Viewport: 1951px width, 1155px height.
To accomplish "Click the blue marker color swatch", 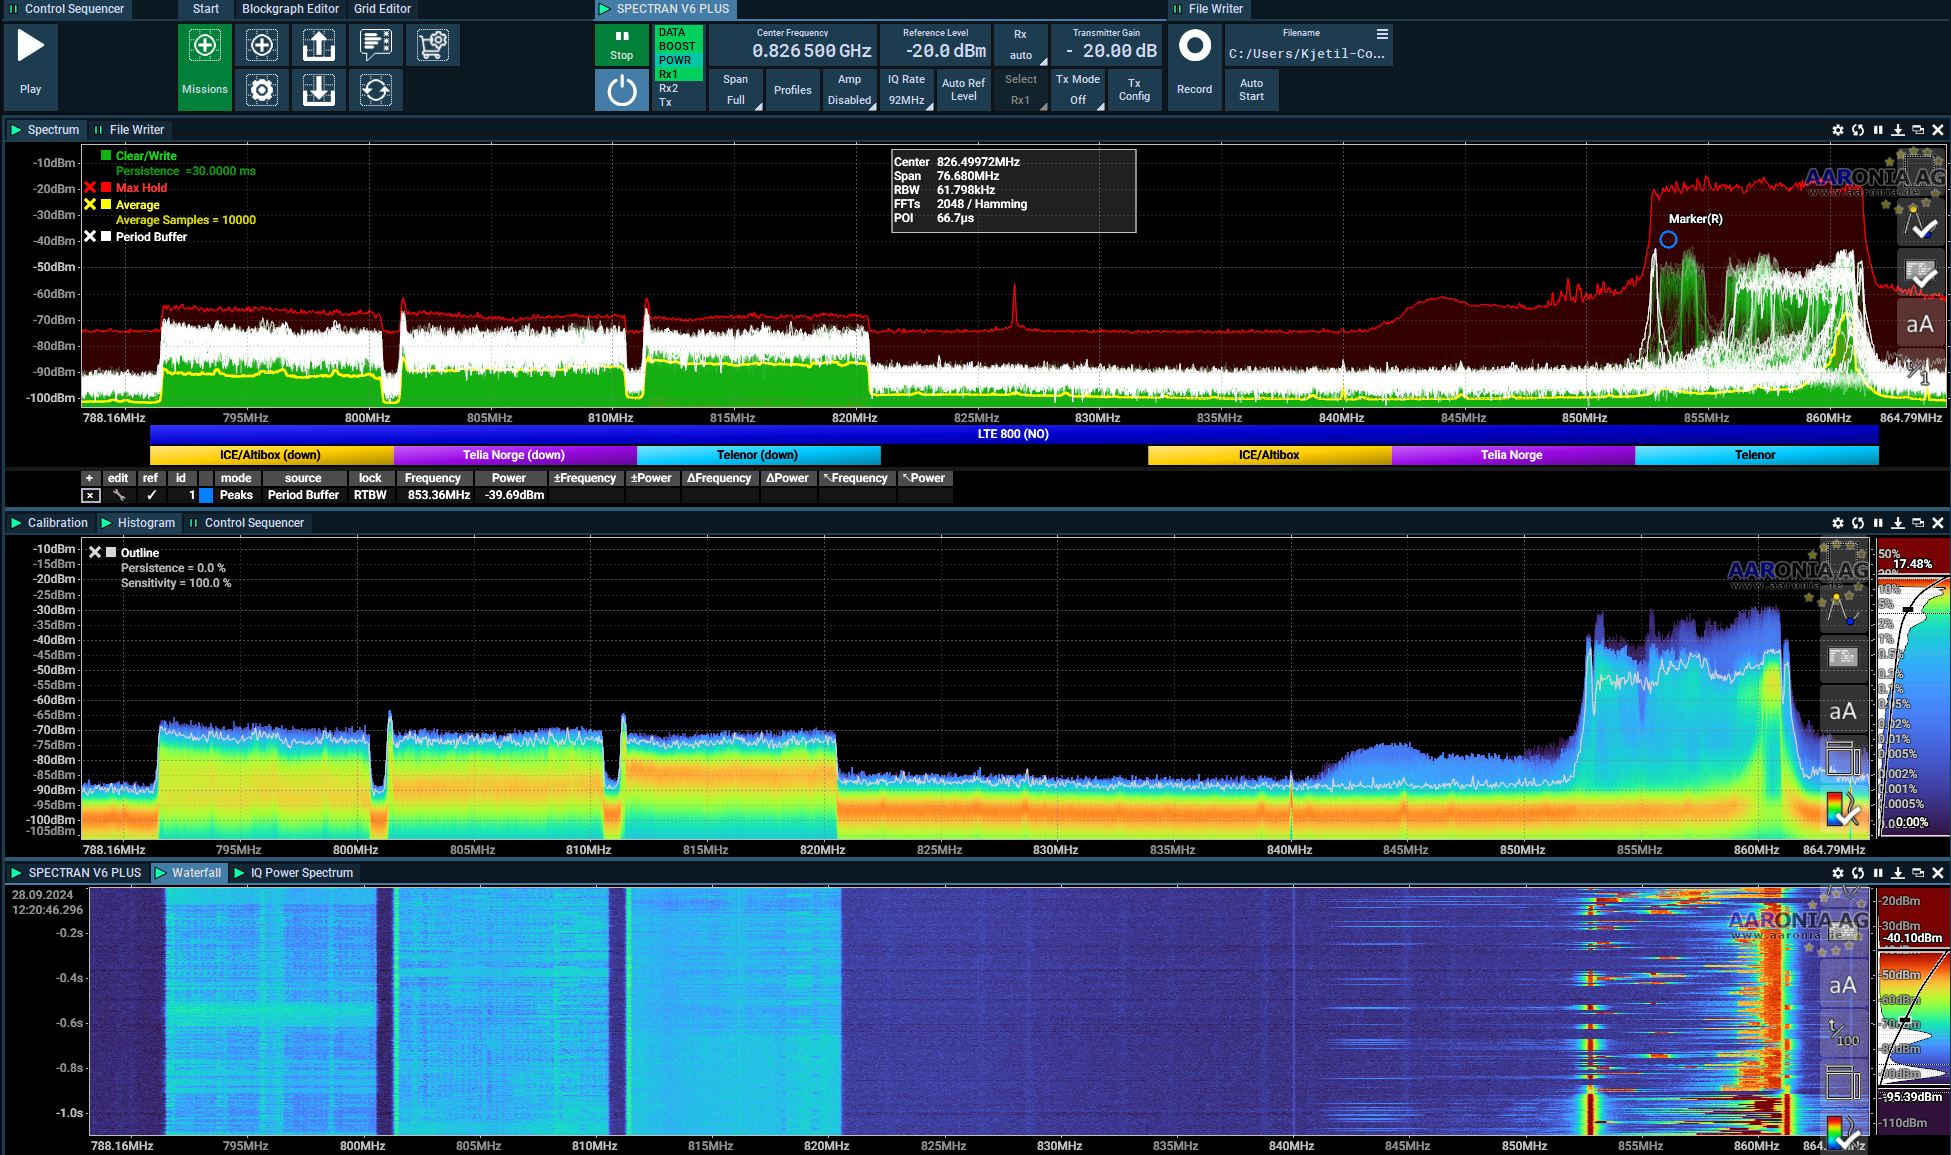I will tap(206, 495).
